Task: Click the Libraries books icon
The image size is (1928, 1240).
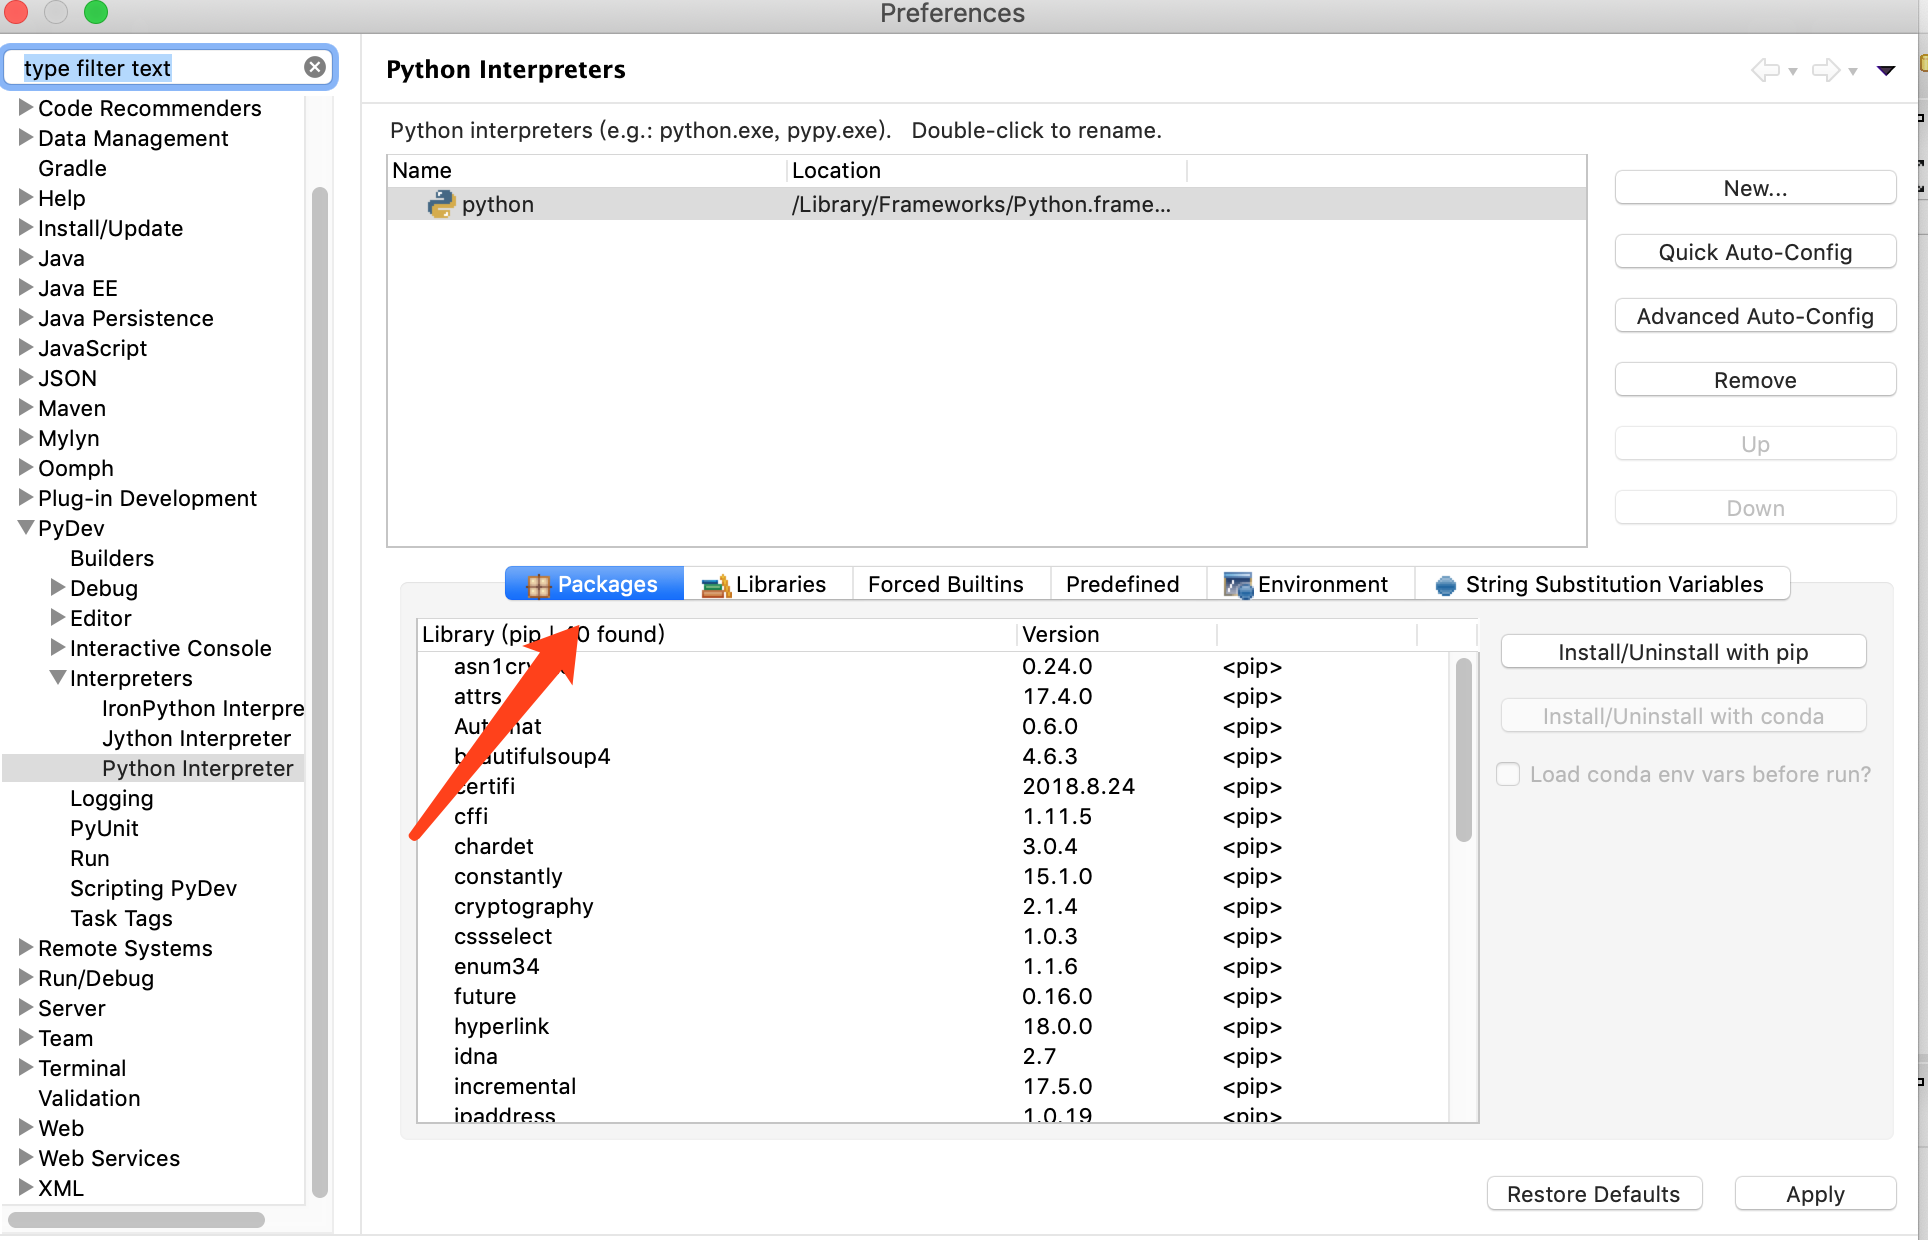Action: (716, 585)
